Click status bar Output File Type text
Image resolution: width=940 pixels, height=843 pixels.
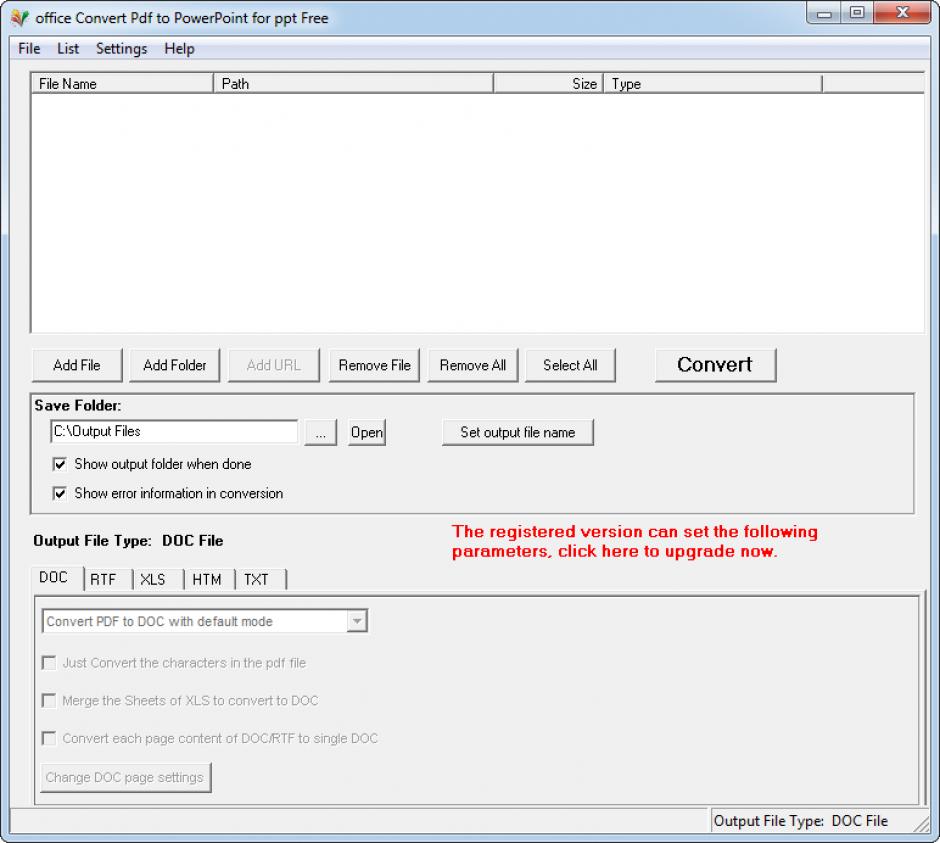pos(800,821)
